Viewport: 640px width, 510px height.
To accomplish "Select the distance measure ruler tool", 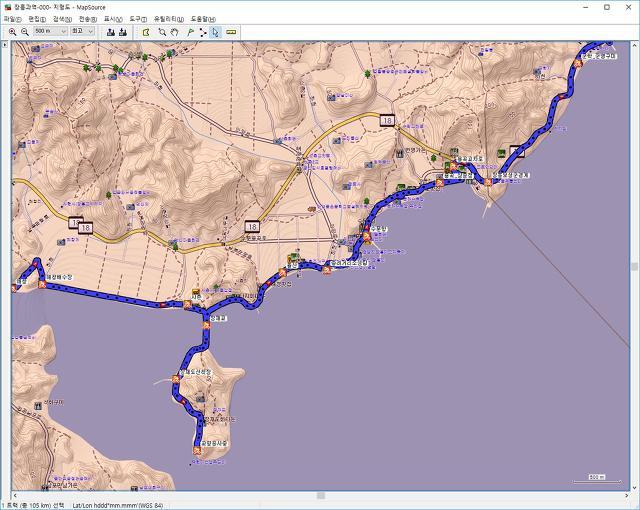I will click(x=231, y=32).
